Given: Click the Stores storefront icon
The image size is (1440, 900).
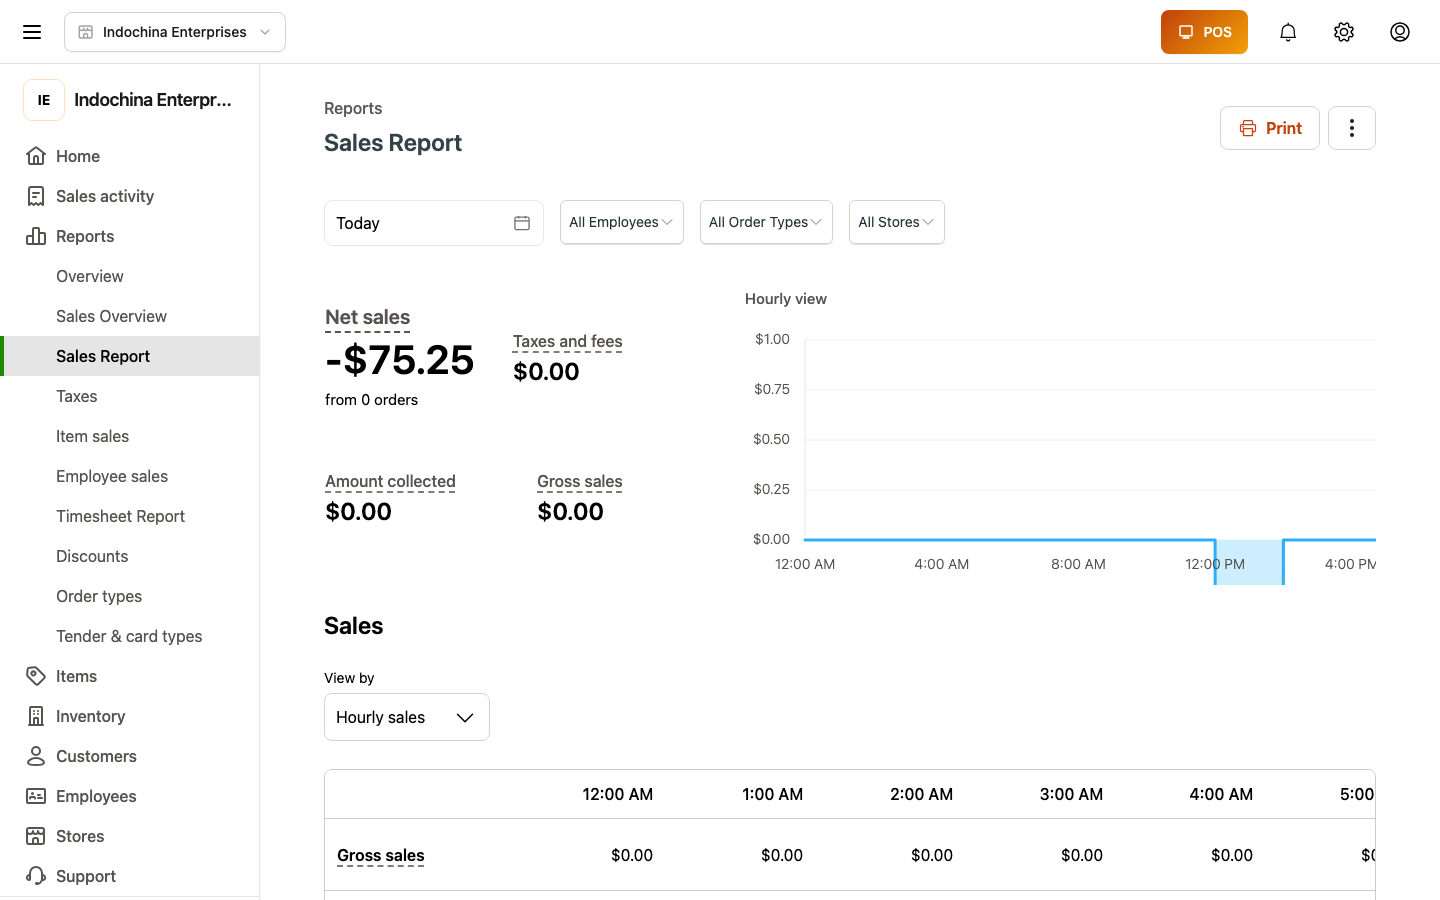Looking at the screenshot, I should 36,836.
